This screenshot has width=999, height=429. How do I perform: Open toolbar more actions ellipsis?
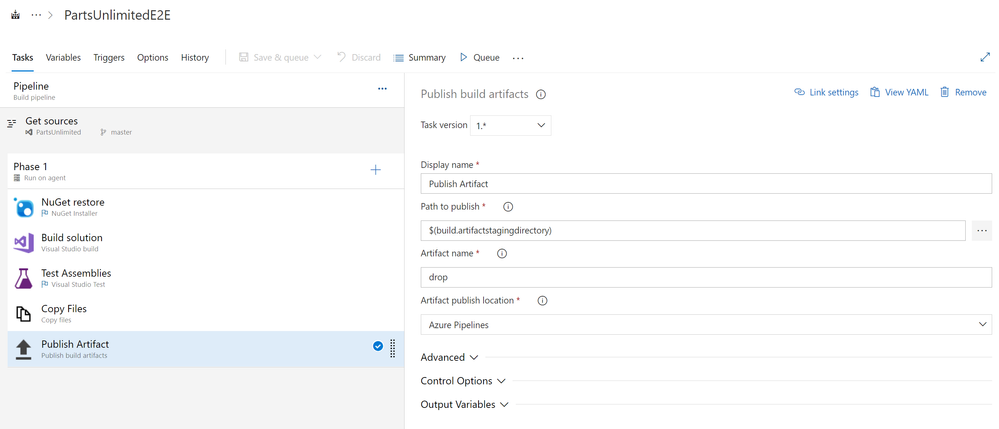click(x=518, y=58)
